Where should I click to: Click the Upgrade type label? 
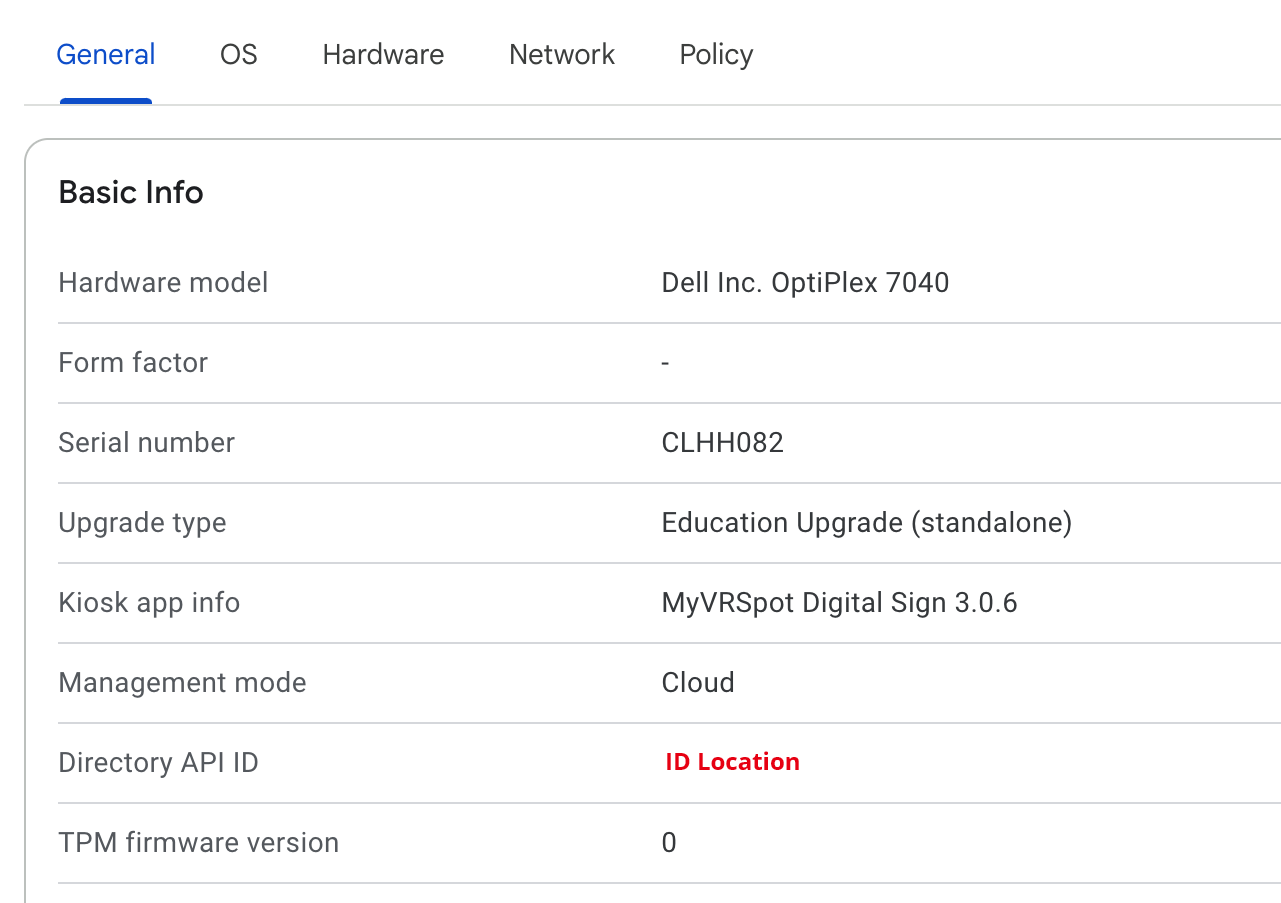point(142,523)
